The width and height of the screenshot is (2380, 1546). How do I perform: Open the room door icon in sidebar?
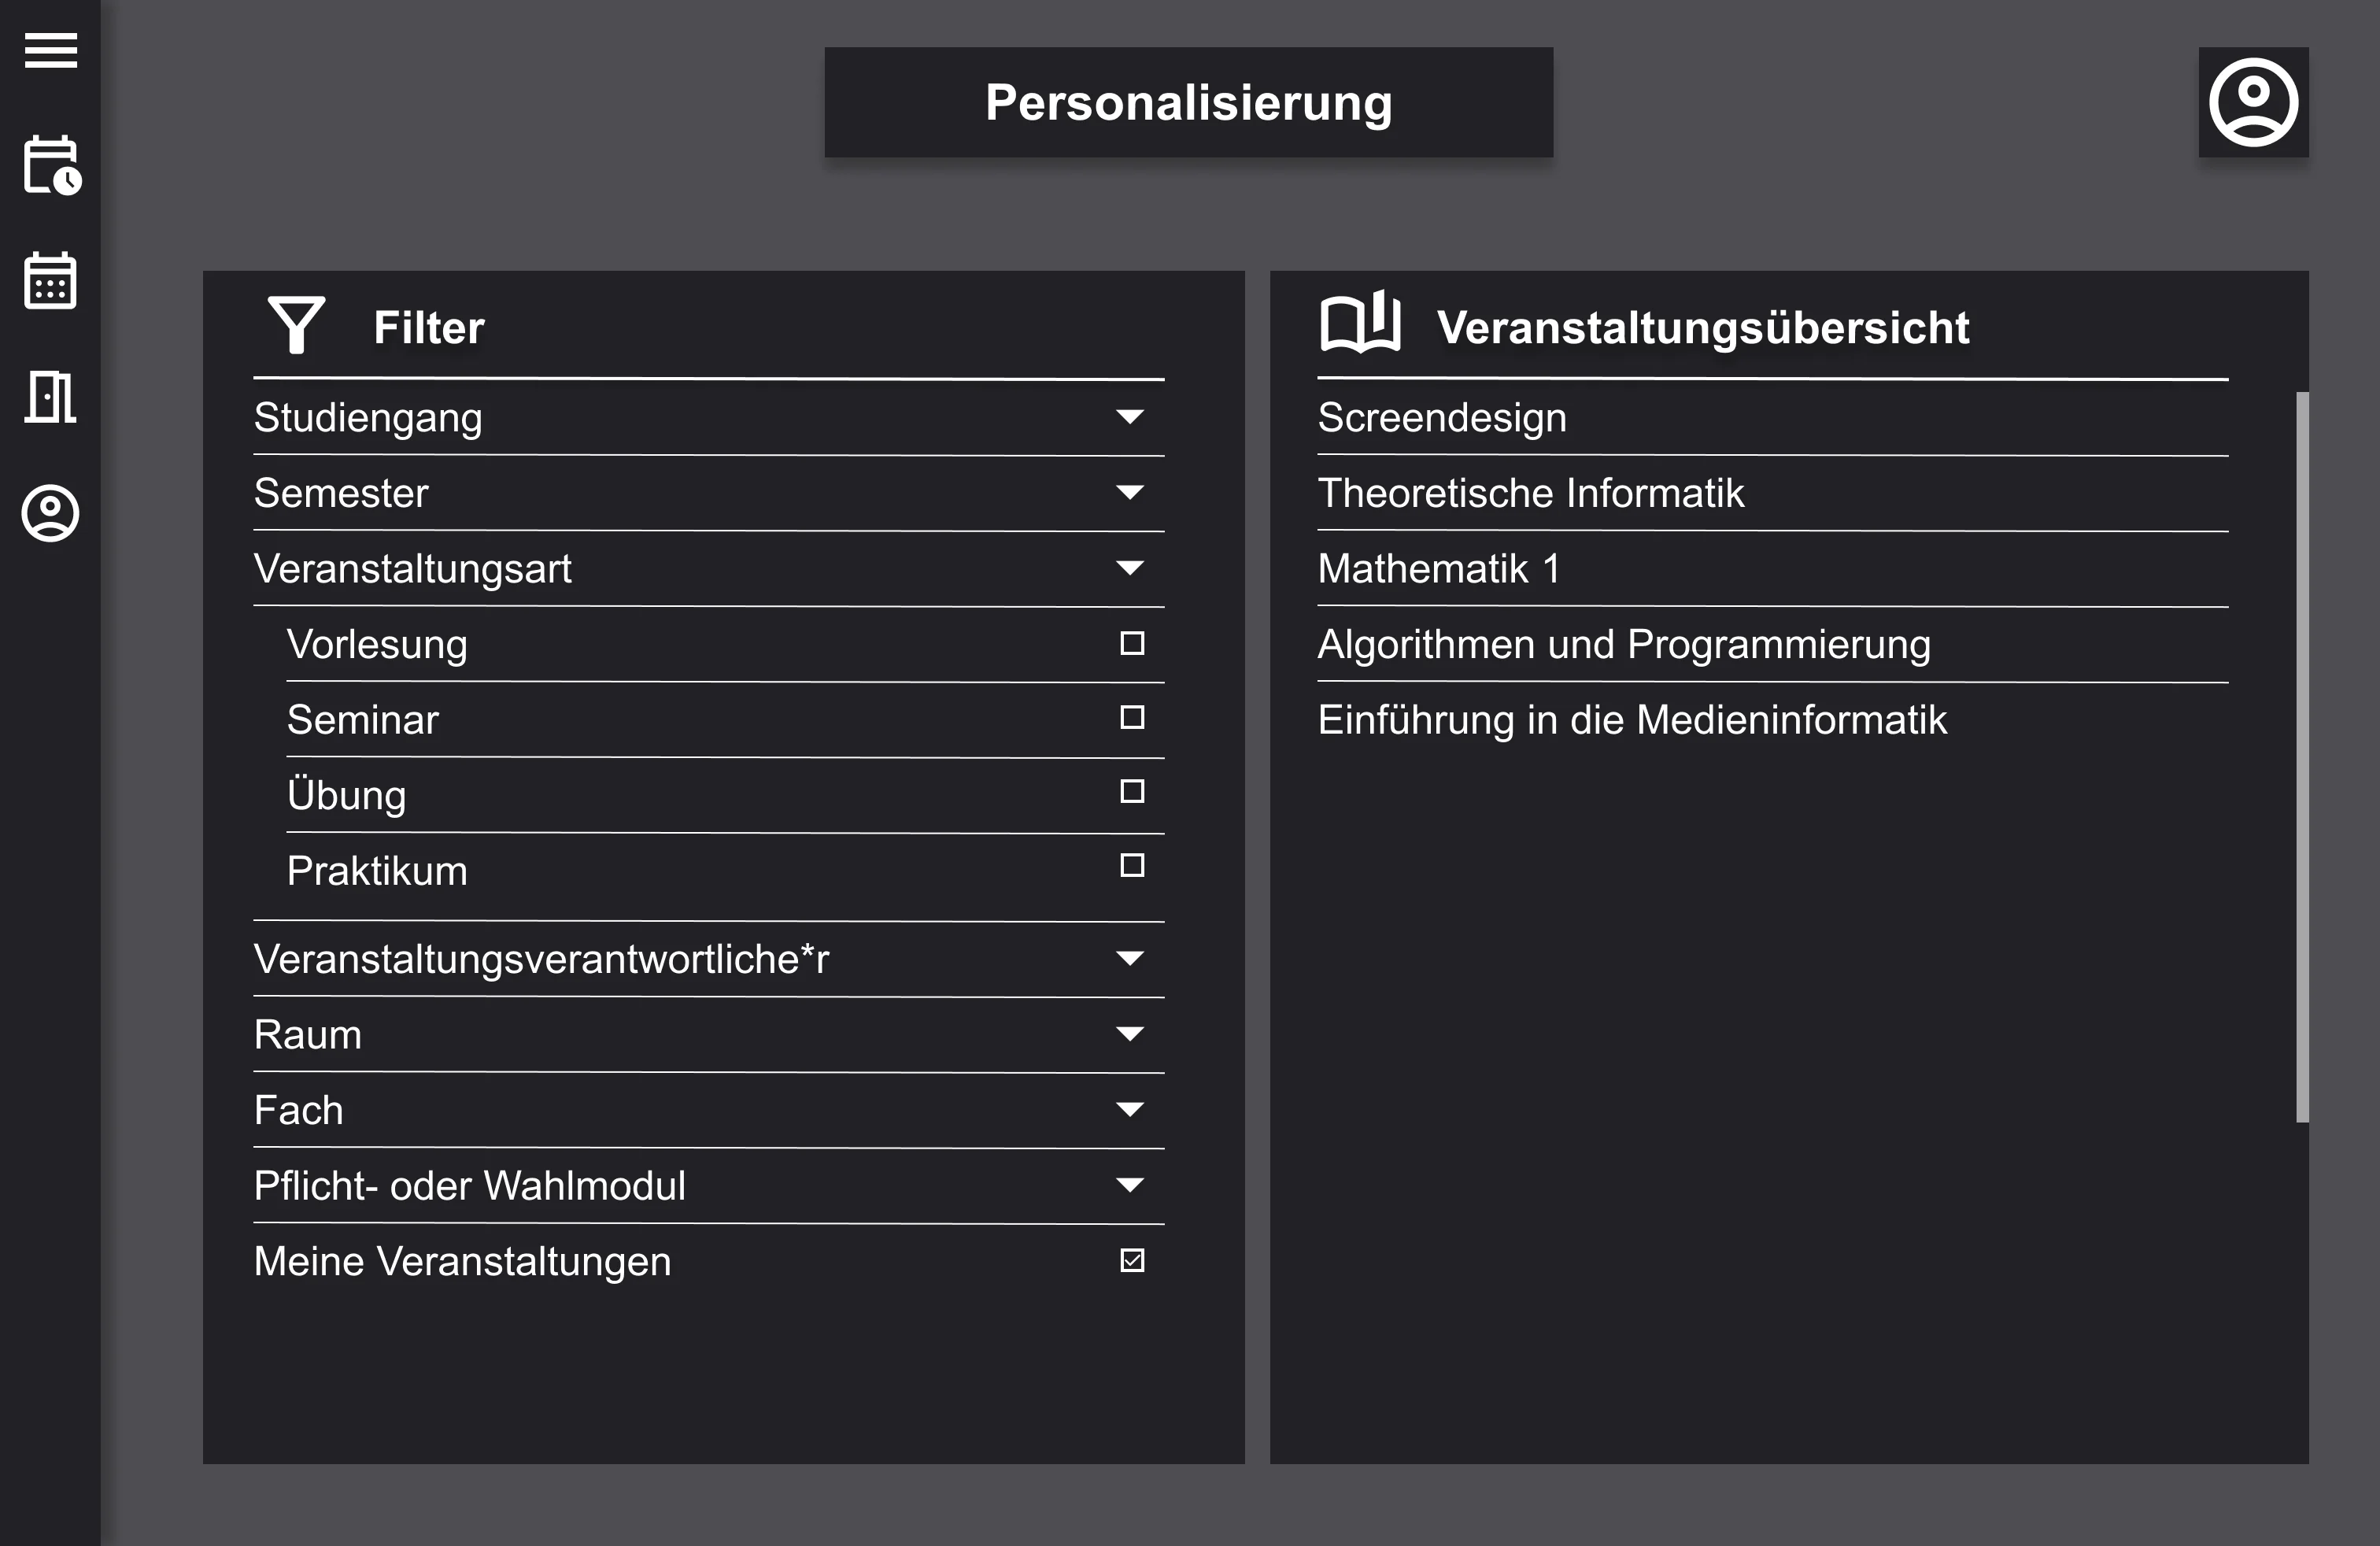[x=50, y=397]
